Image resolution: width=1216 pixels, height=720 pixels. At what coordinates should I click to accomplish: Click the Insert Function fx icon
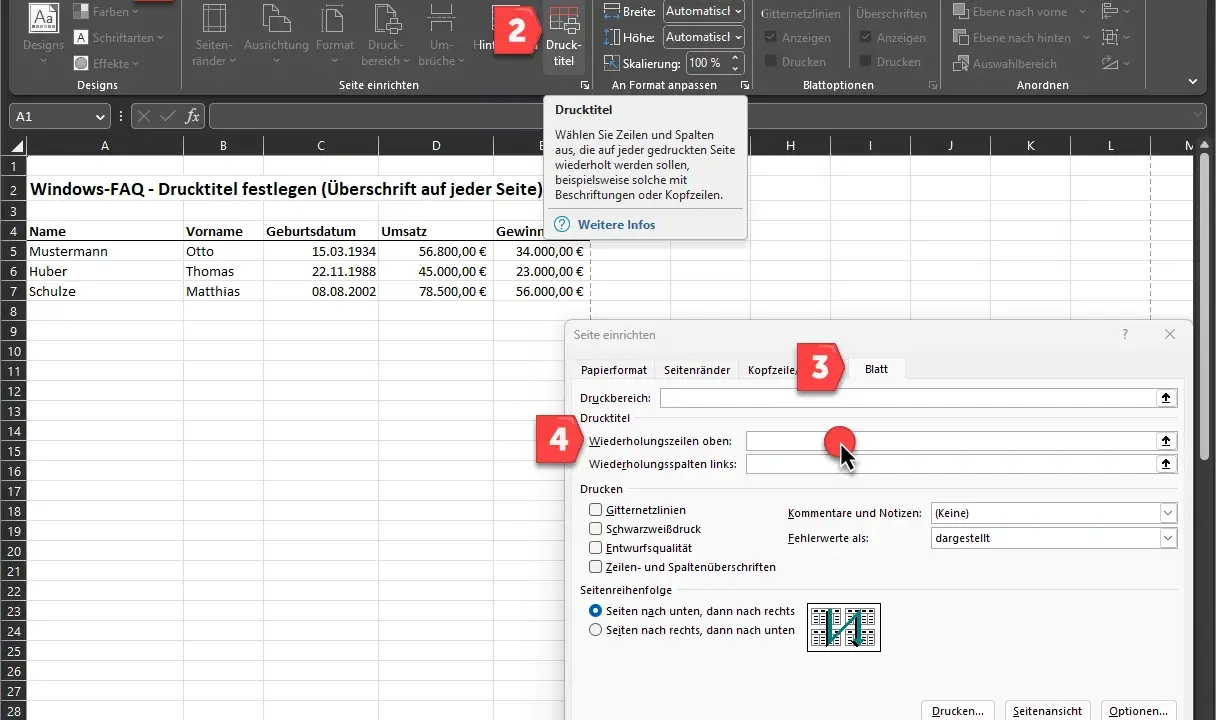[193, 117]
